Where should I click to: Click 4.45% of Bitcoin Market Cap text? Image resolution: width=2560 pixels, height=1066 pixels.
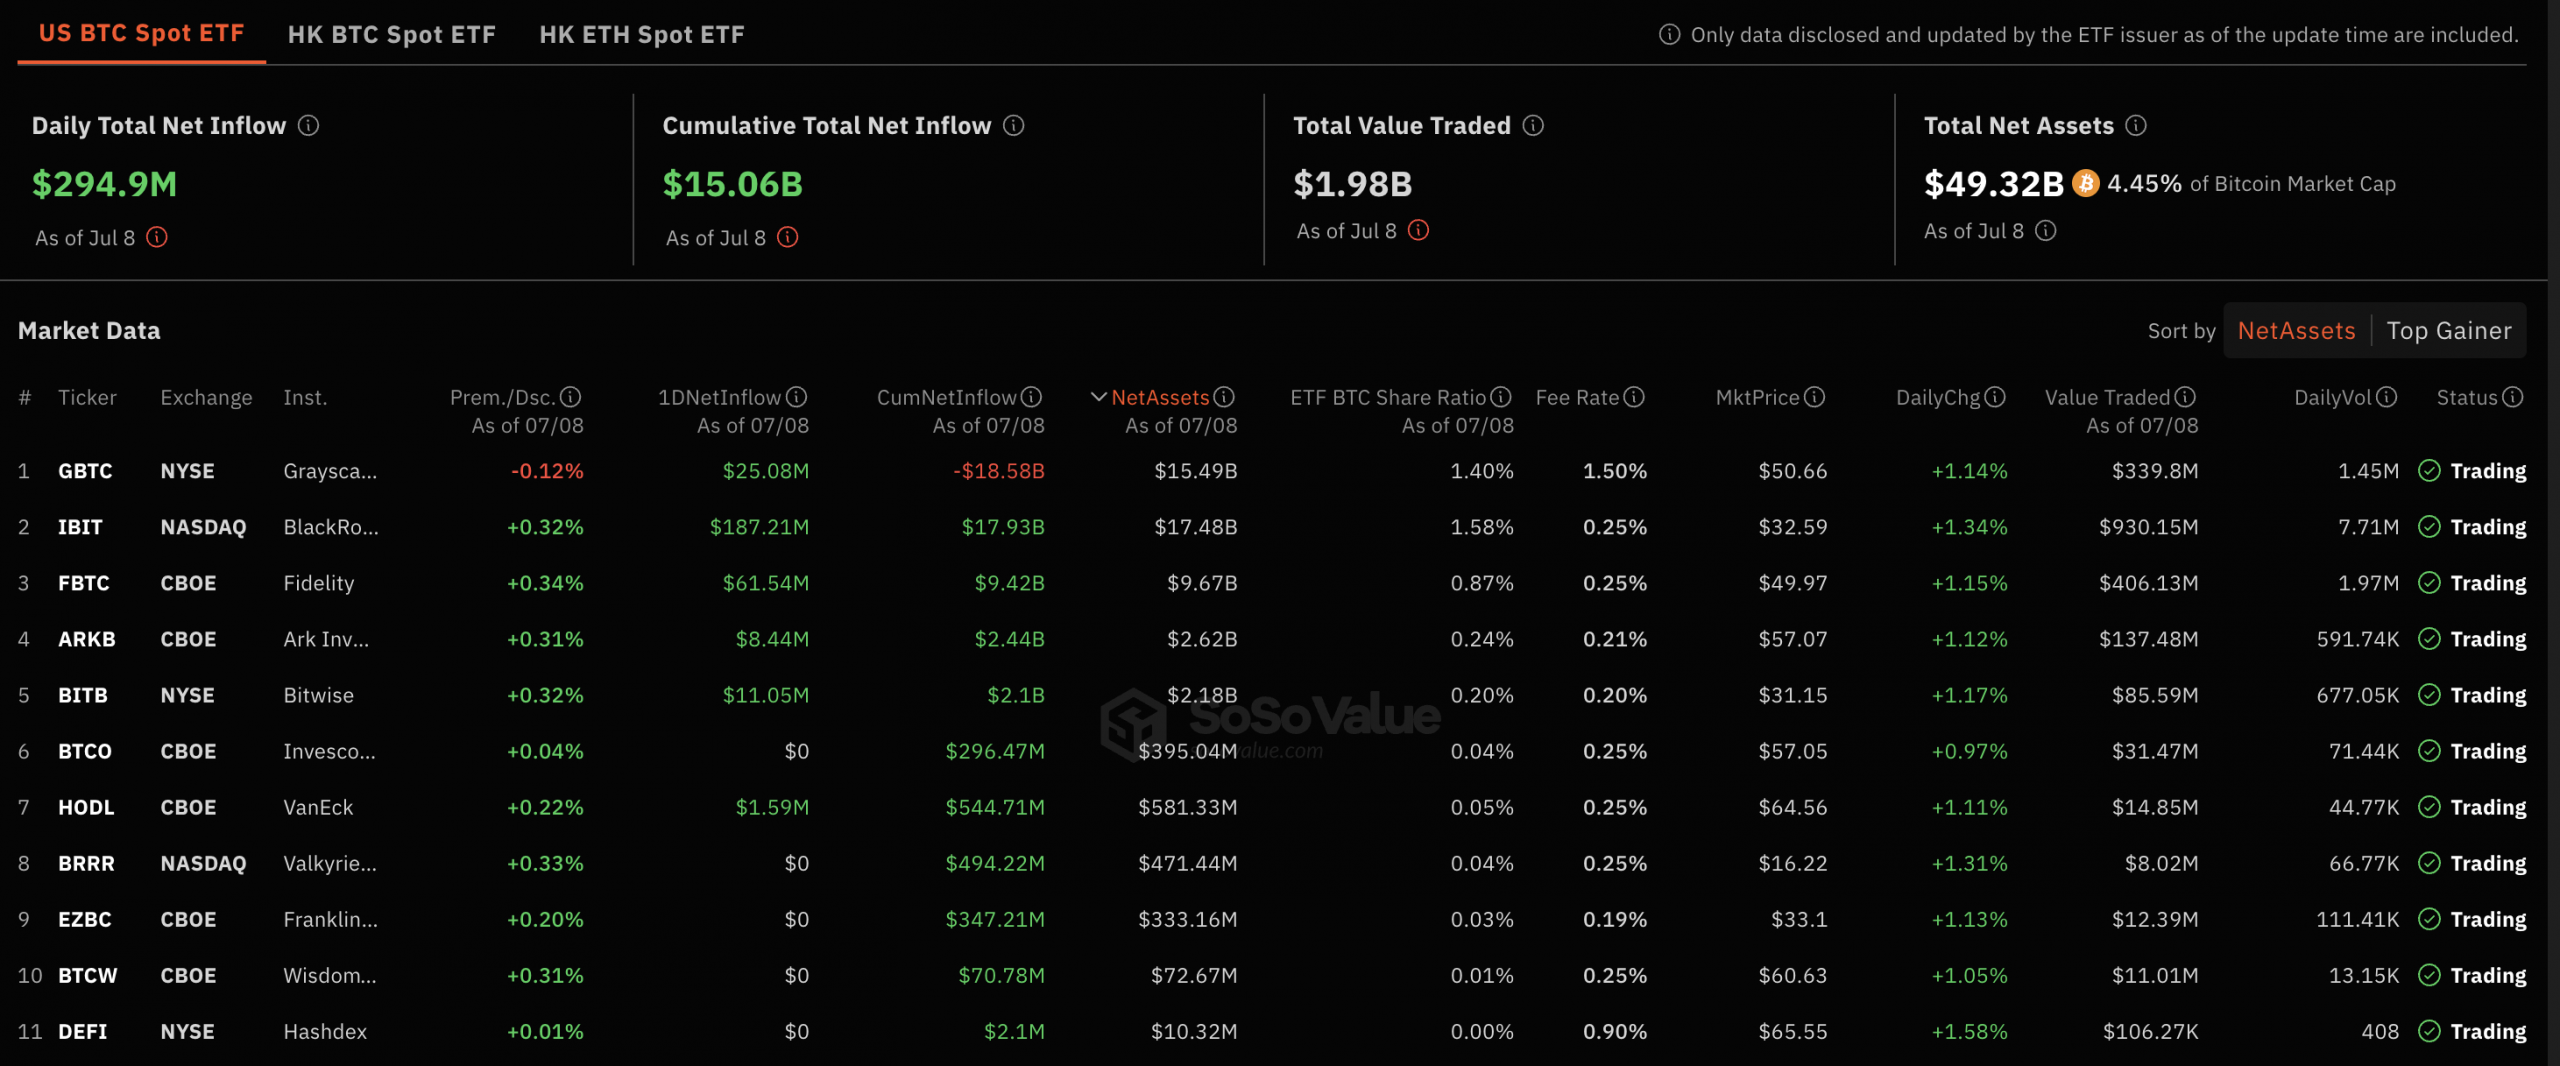point(2251,183)
